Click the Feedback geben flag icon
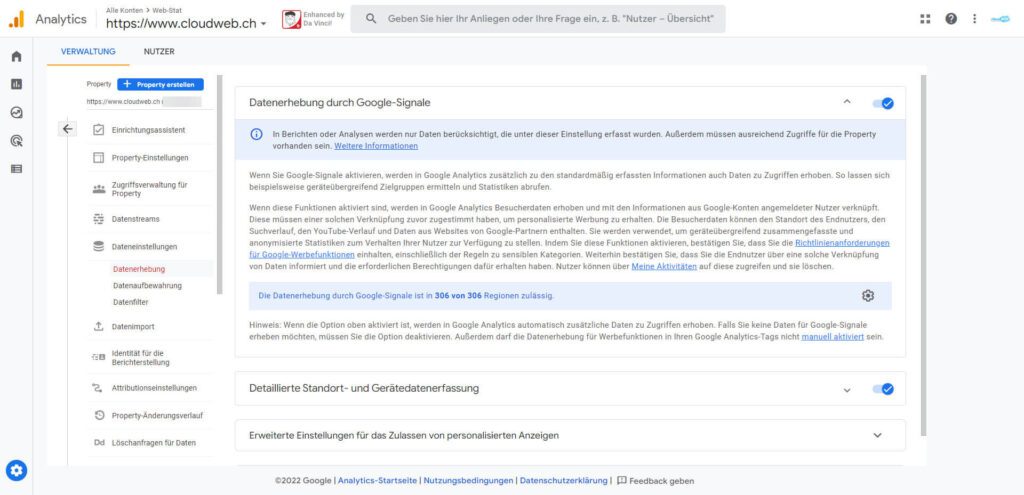This screenshot has width=1024, height=495. [622, 481]
